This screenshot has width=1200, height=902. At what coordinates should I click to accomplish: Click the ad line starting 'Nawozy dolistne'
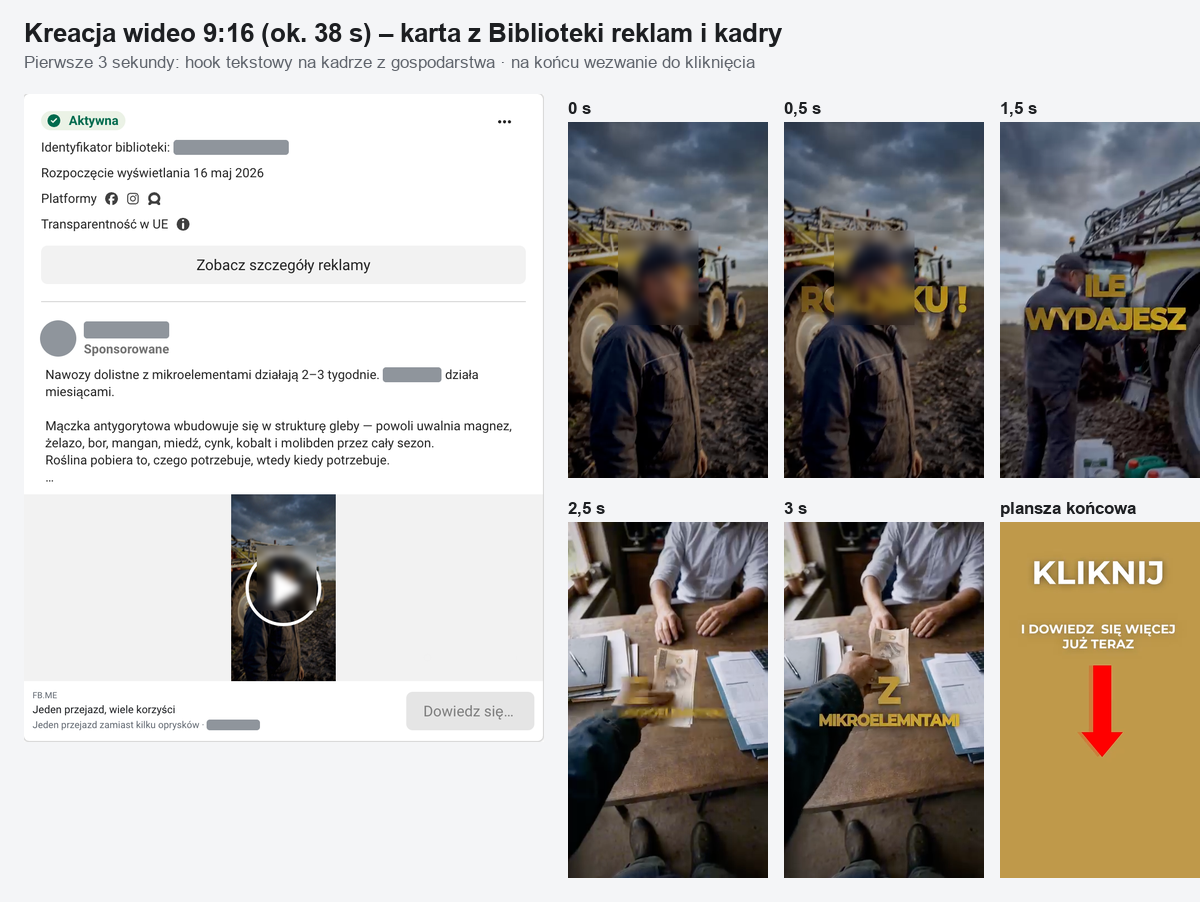[262, 383]
